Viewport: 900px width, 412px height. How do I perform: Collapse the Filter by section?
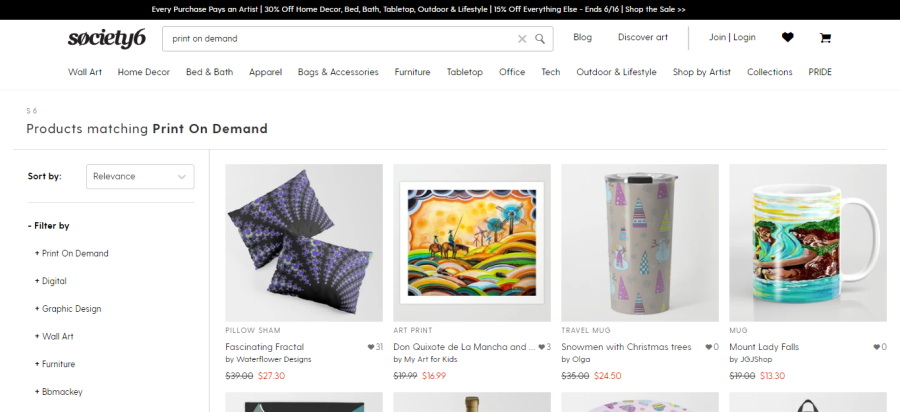coord(49,226)
